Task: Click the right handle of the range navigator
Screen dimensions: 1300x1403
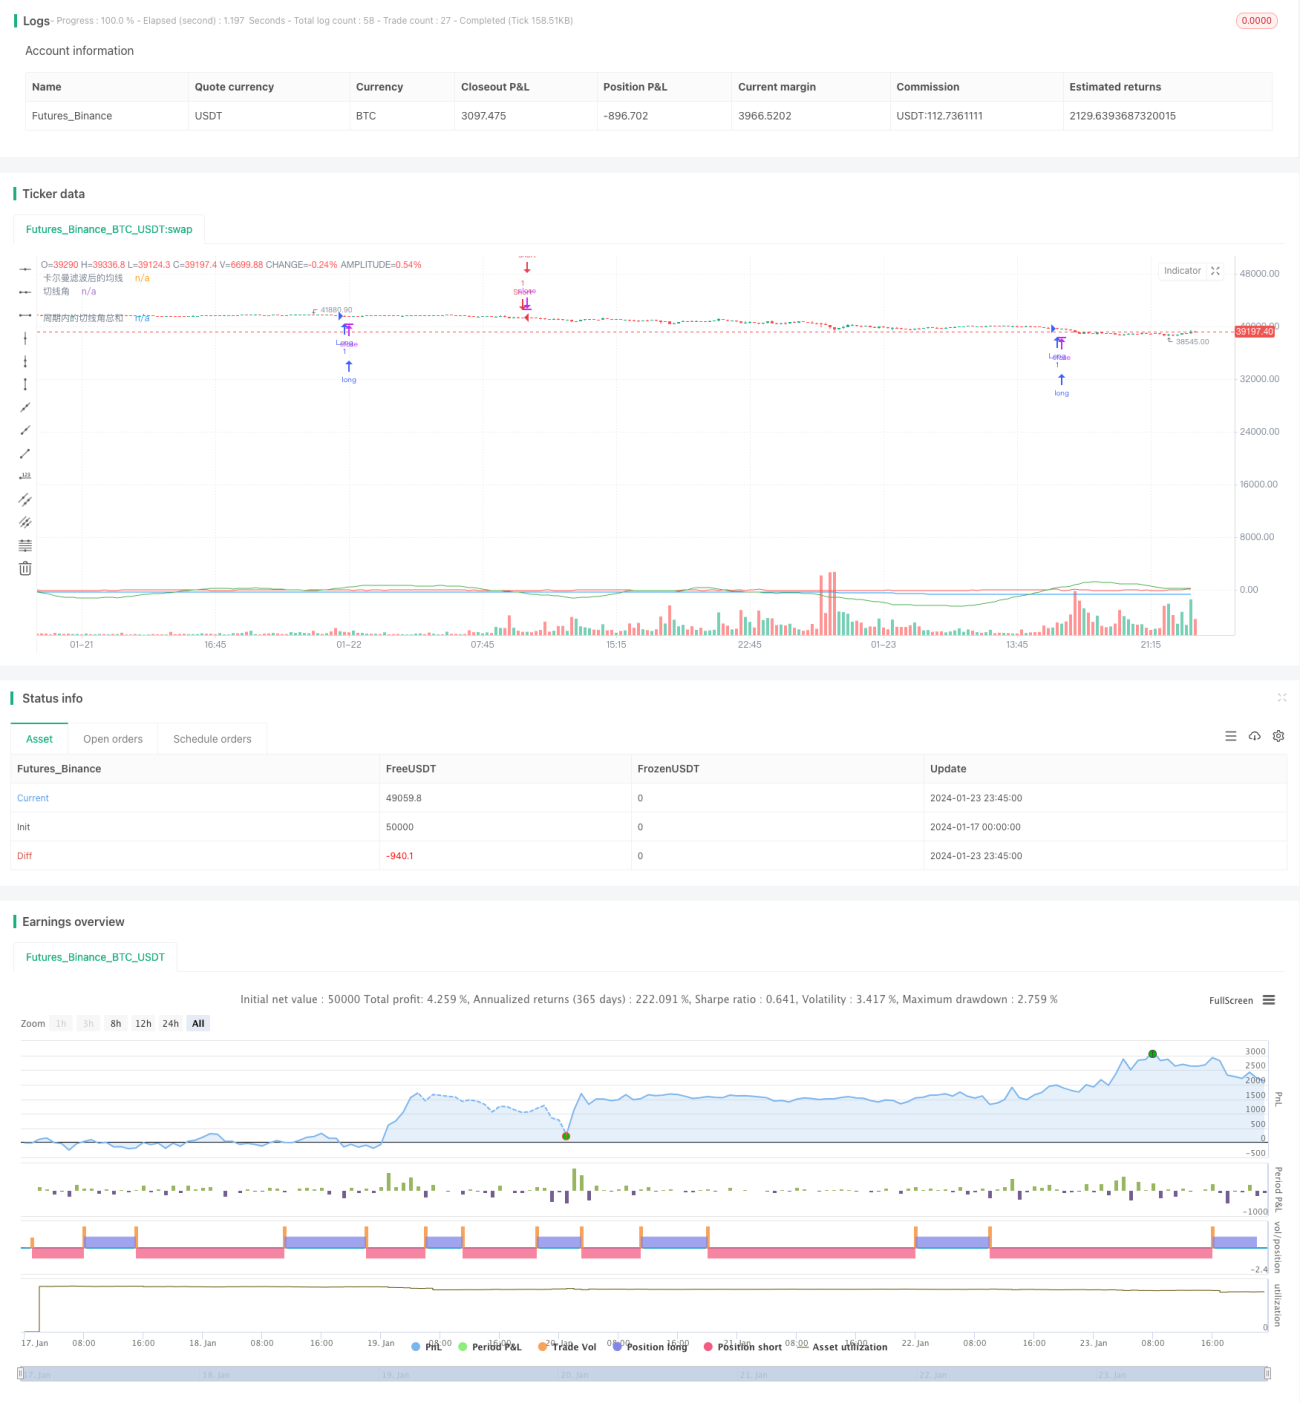Action: point(1269,1374)
